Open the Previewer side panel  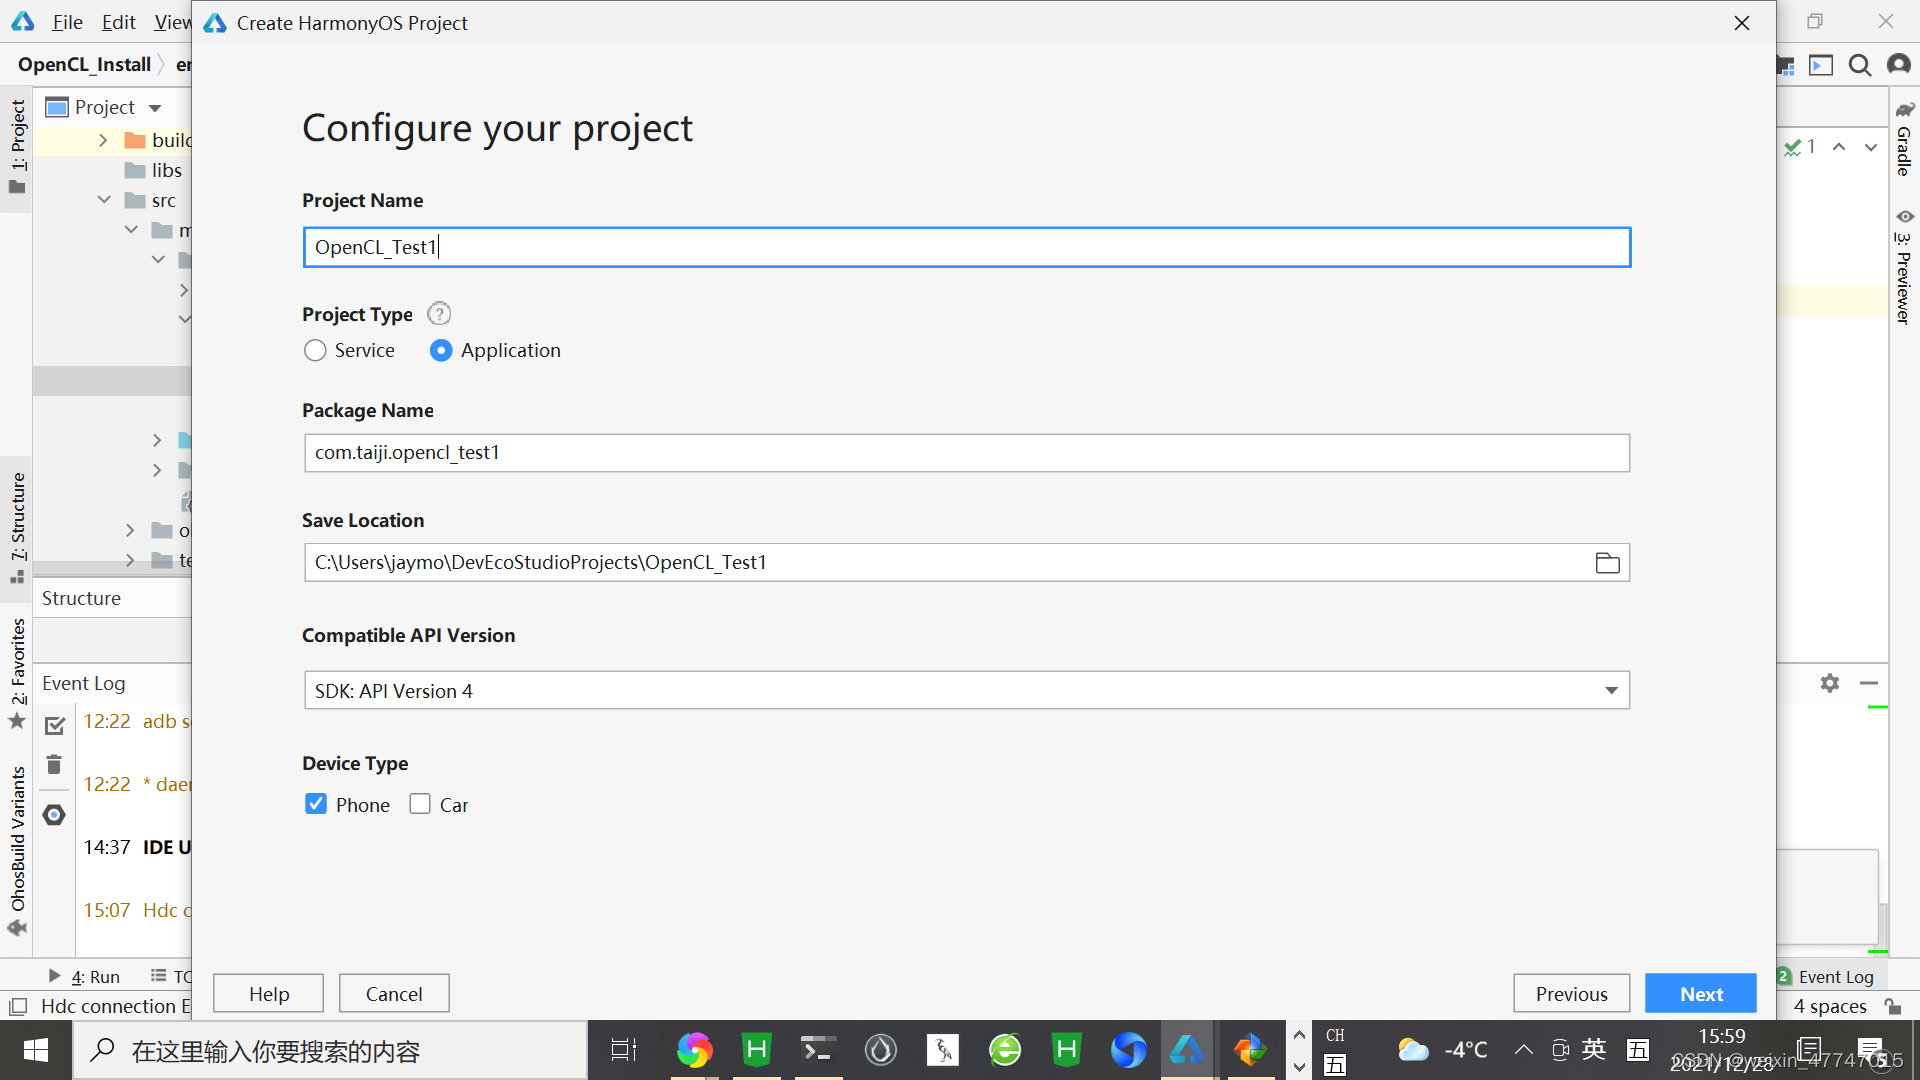pos(1904,270)
